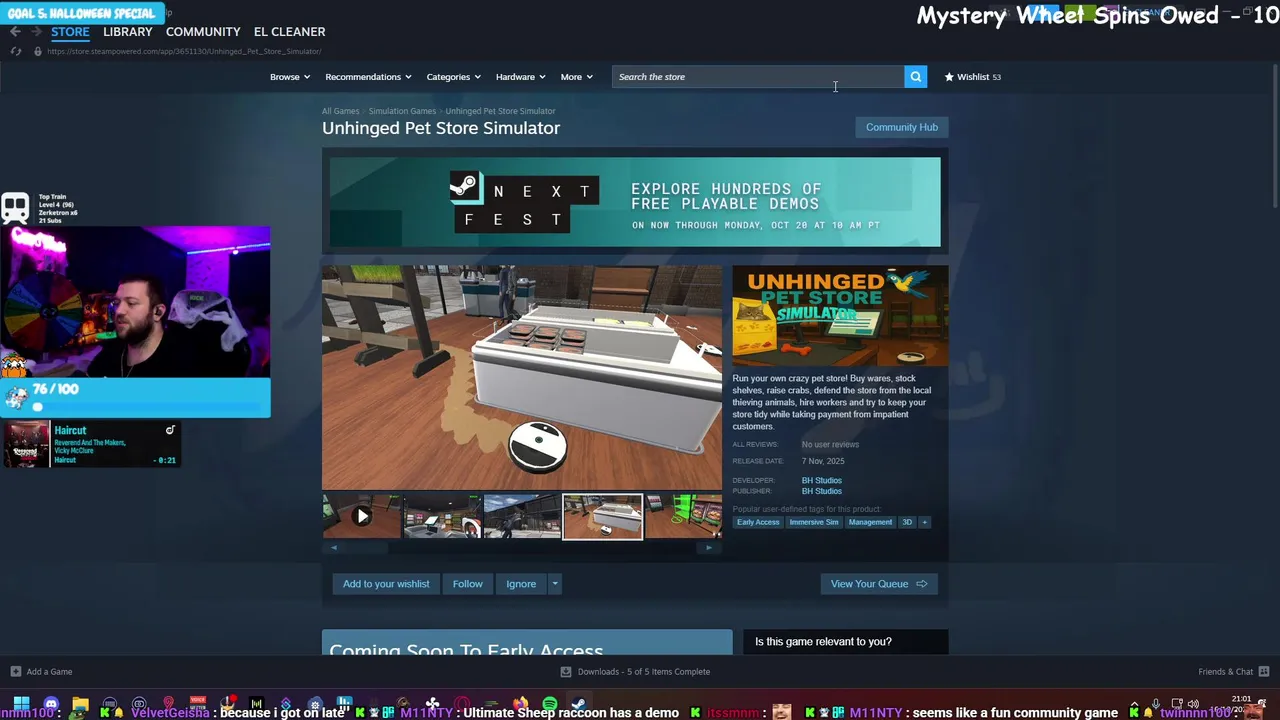Open Spotify from the taskbar

[x=550, y=704]
